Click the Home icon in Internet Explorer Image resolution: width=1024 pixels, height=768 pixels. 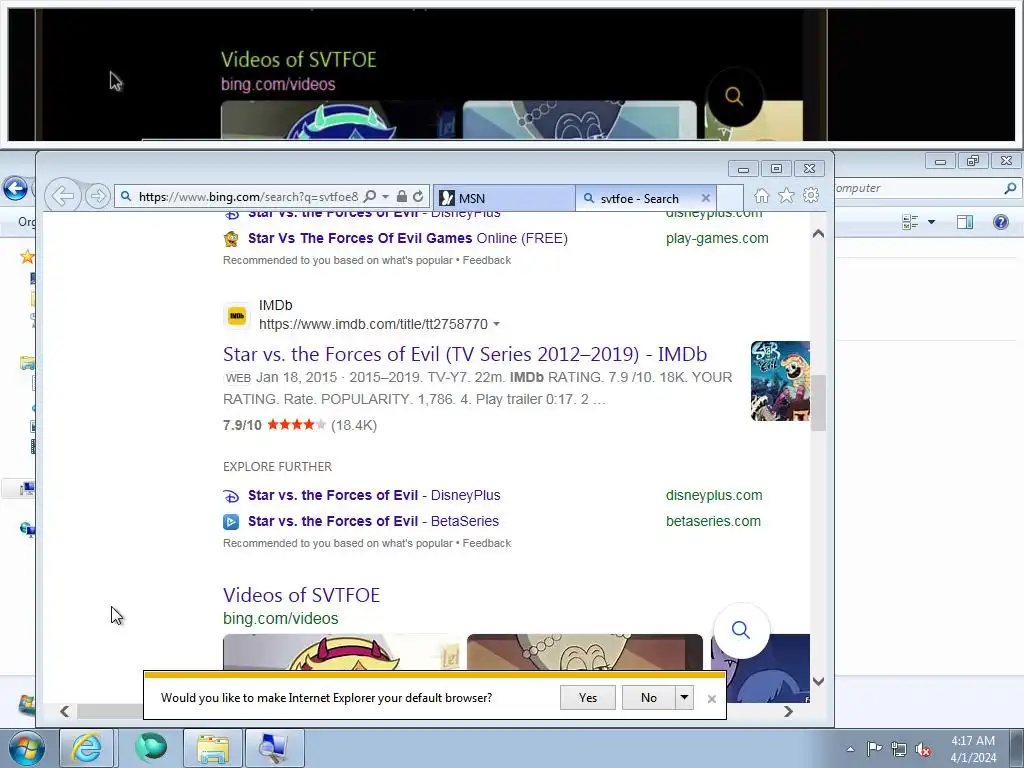[x=761, y=195]
